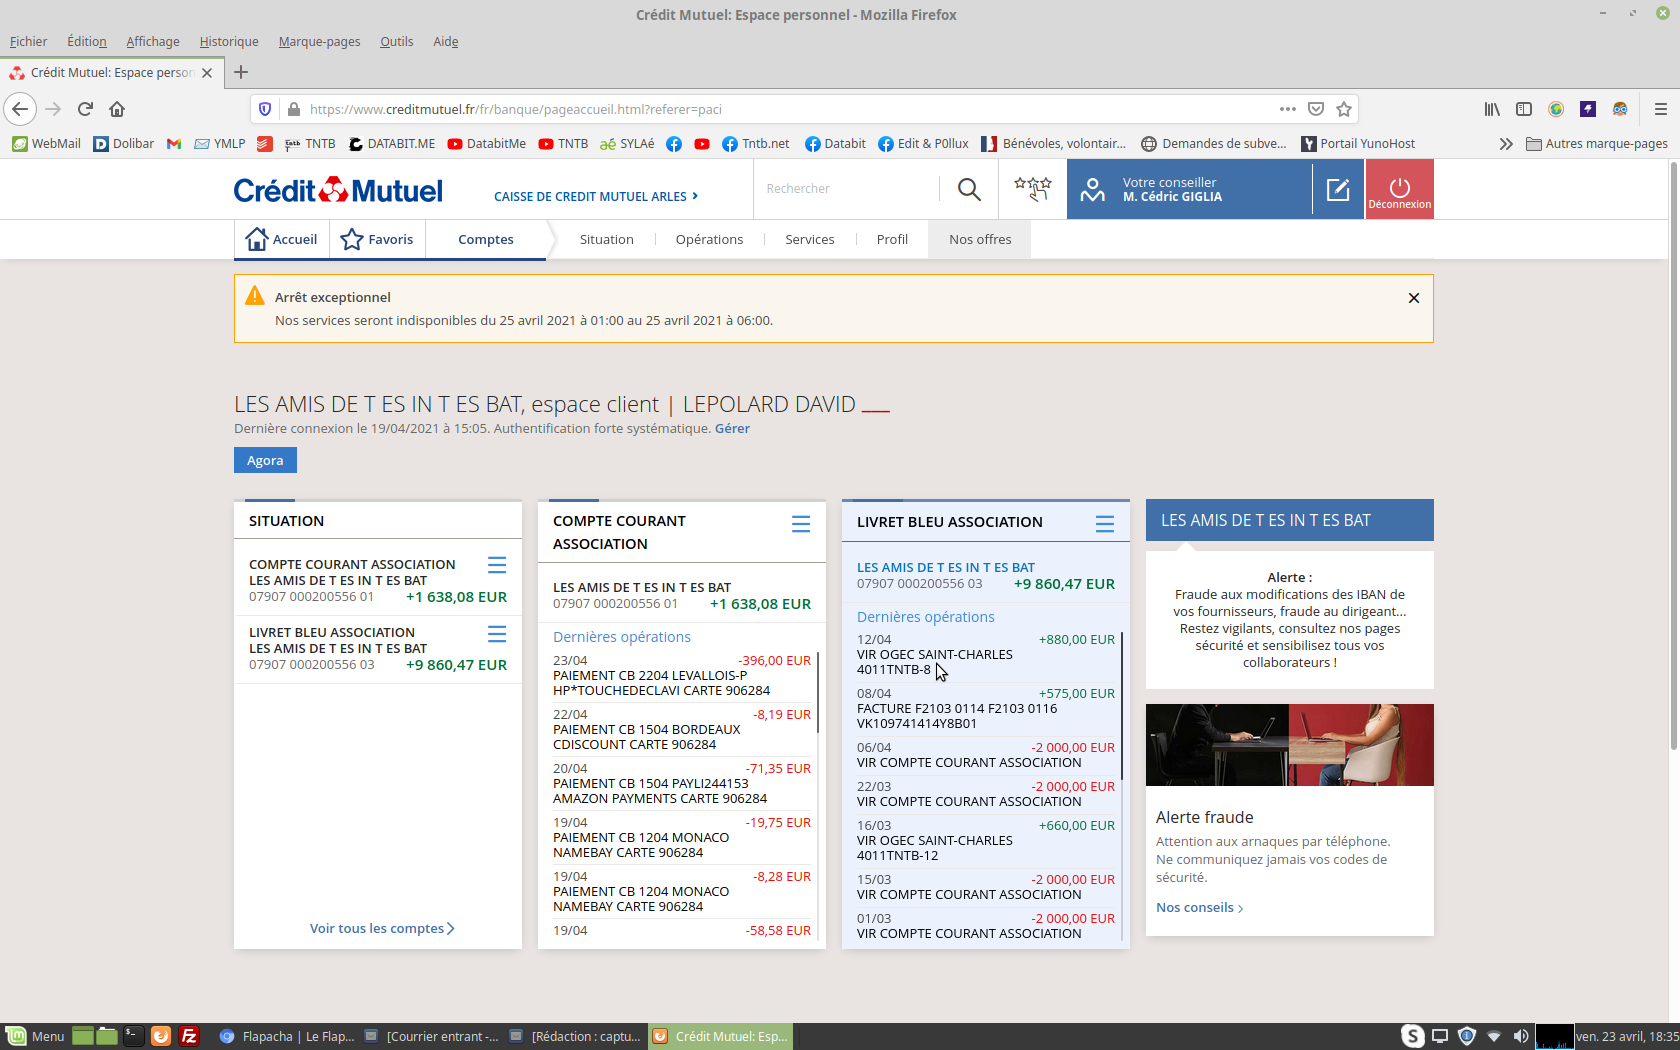Bookmark this page with star icon
1680x1050 pixels.
[1344, 109]
